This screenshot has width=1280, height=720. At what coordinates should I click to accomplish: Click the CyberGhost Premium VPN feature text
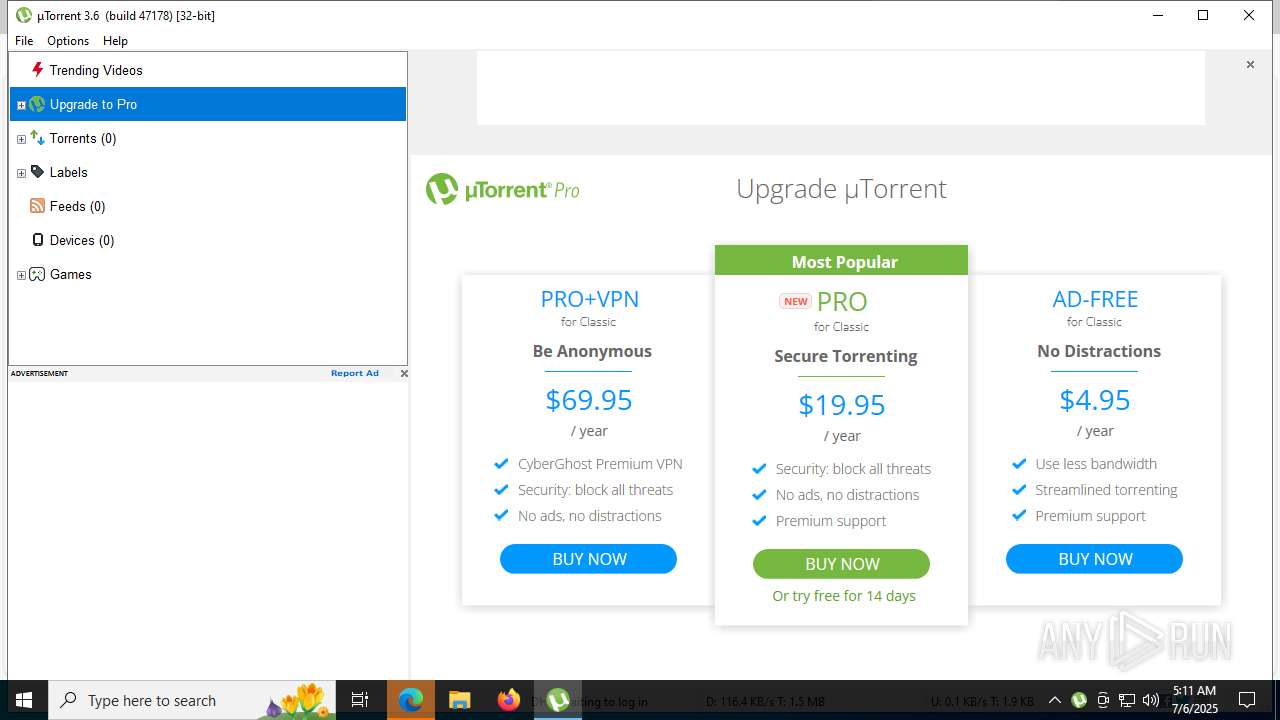click(600, 464)
